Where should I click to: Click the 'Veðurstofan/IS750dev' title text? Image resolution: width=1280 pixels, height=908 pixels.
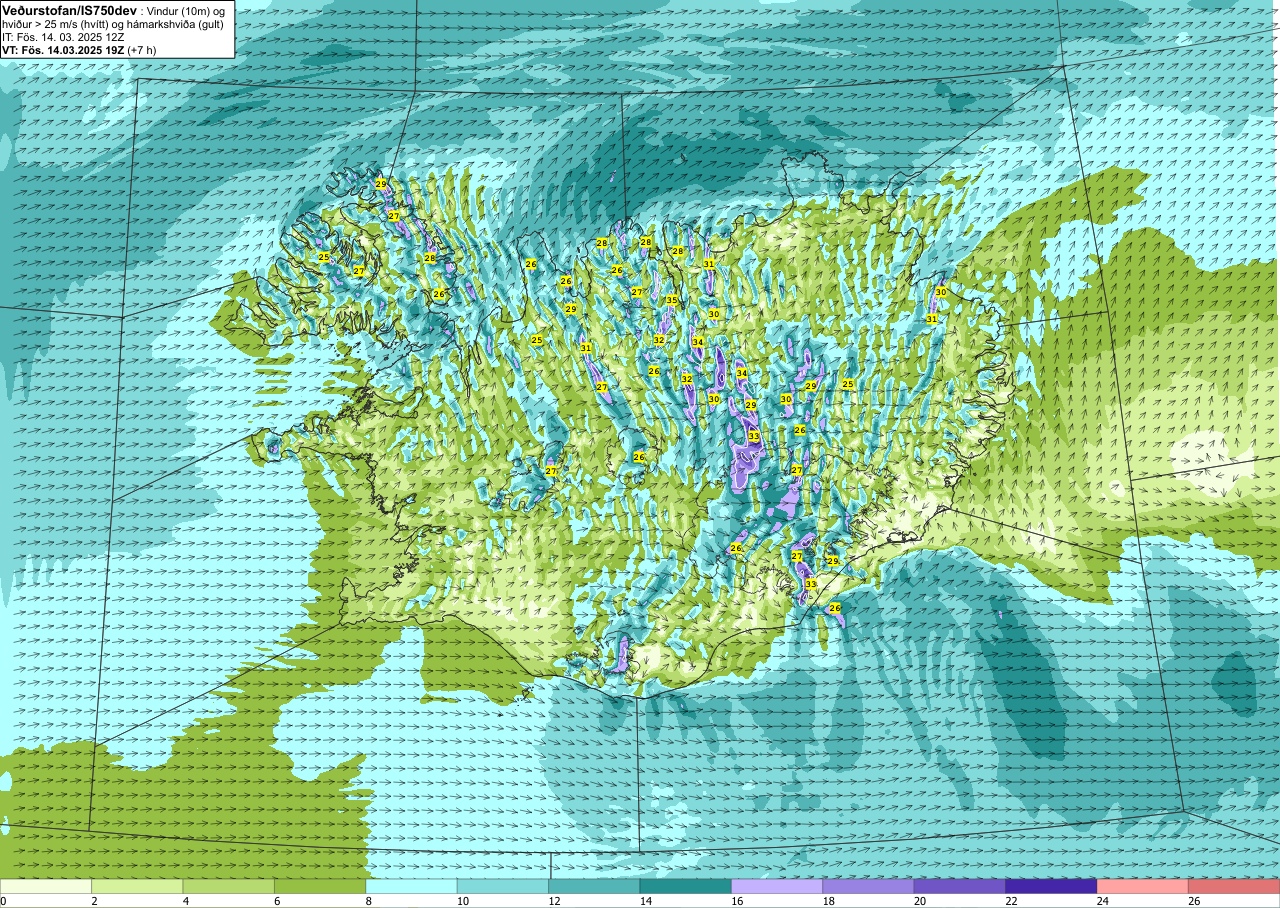point(69,10)
